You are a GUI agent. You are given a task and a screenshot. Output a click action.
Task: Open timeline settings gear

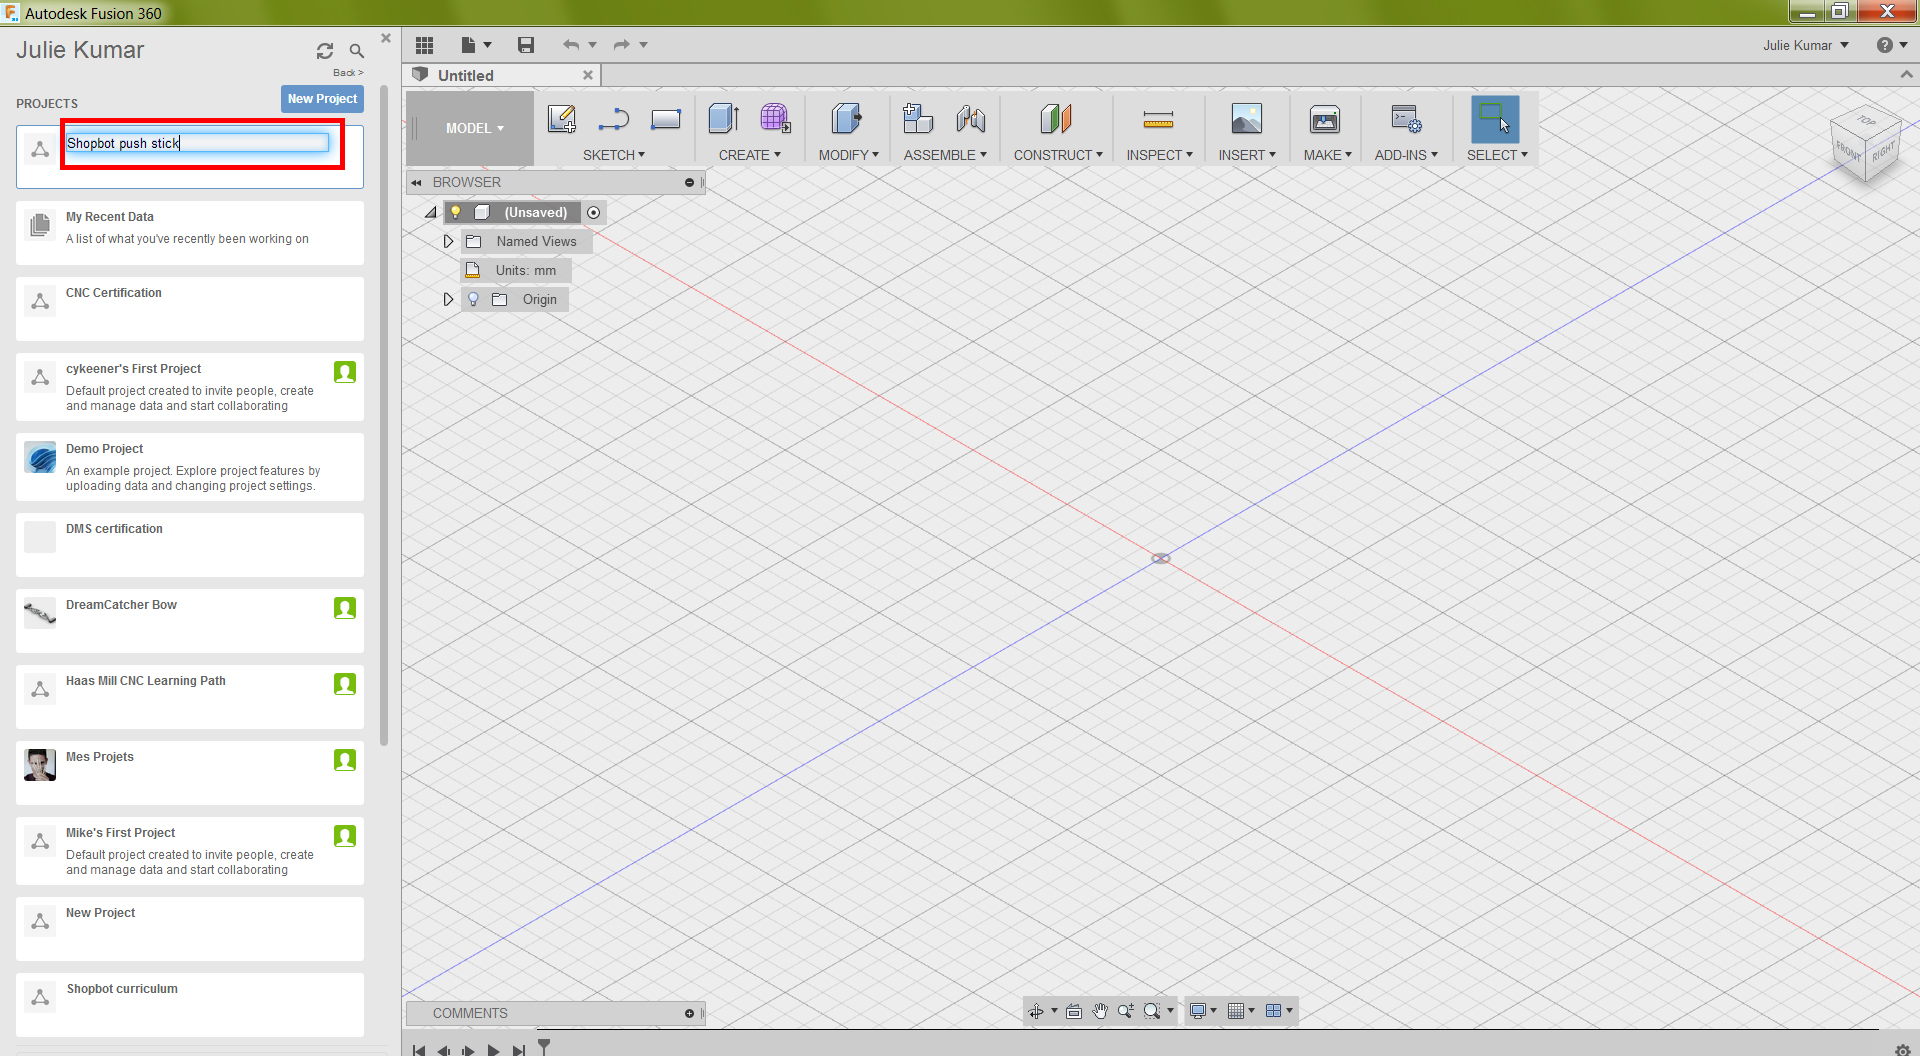[x=1902, y=1049]
